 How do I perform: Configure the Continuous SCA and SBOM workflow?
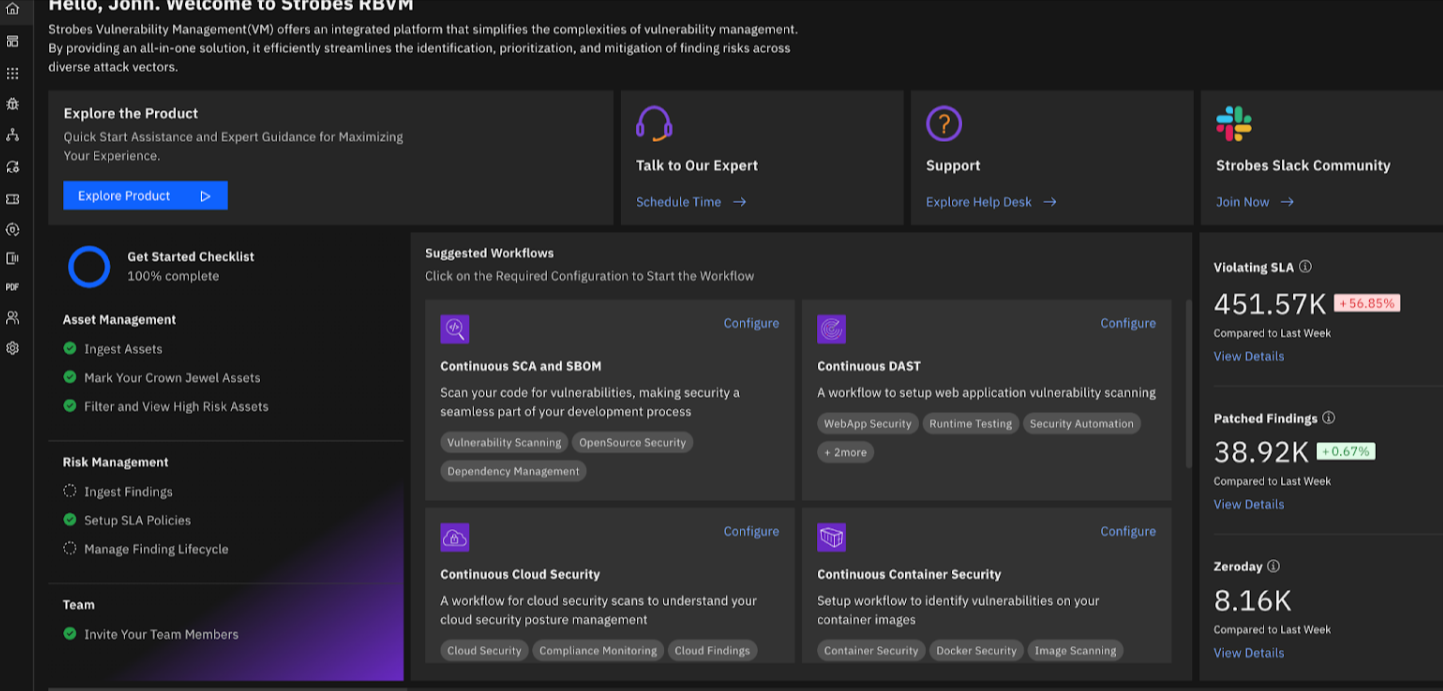(x=751, y=323)
